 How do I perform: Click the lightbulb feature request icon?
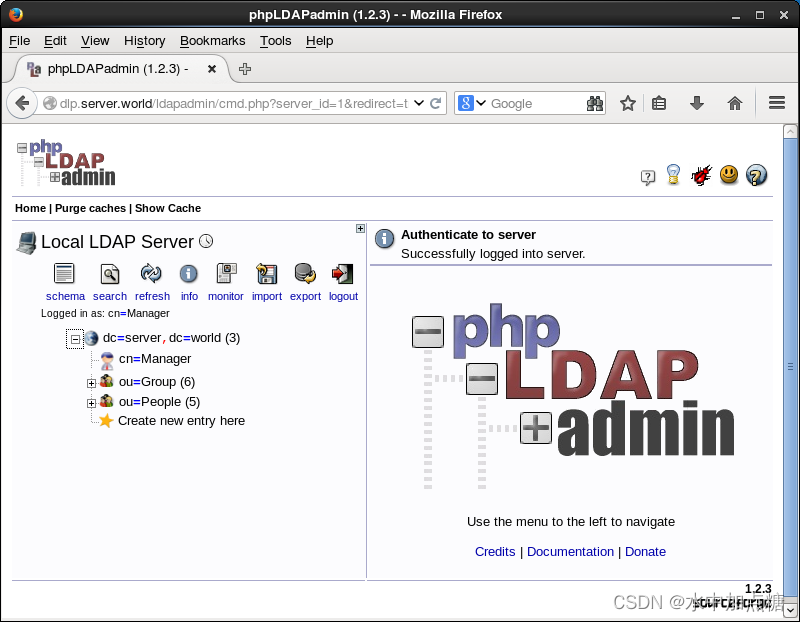(x=673, y=175)
